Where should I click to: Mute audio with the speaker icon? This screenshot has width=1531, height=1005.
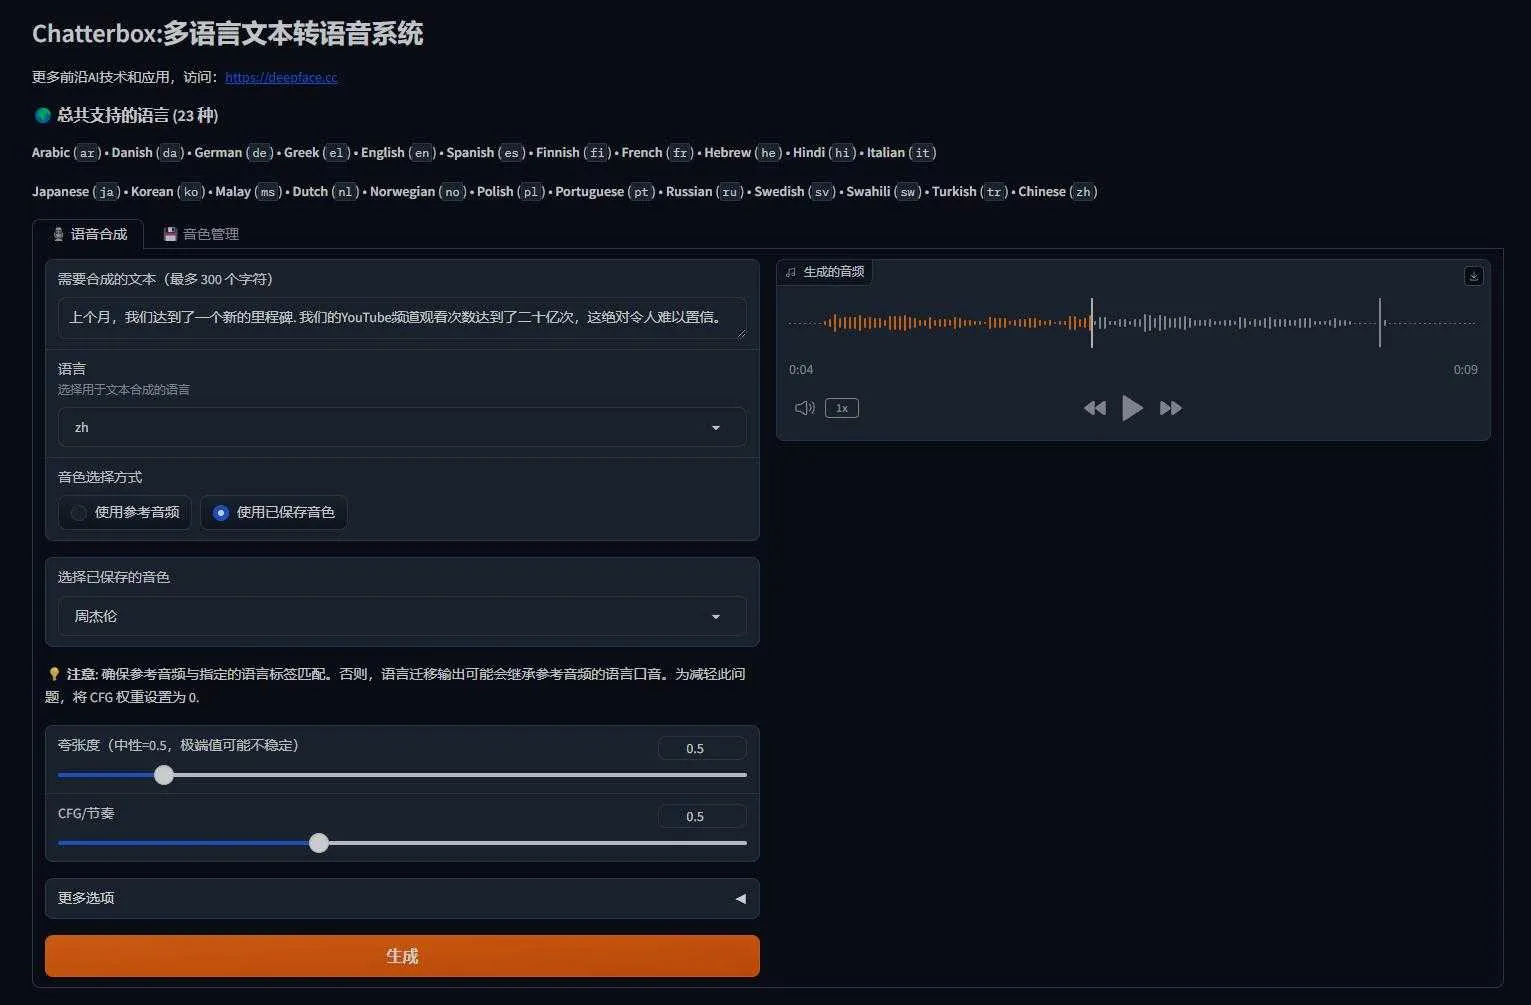(x=804, y=408)
